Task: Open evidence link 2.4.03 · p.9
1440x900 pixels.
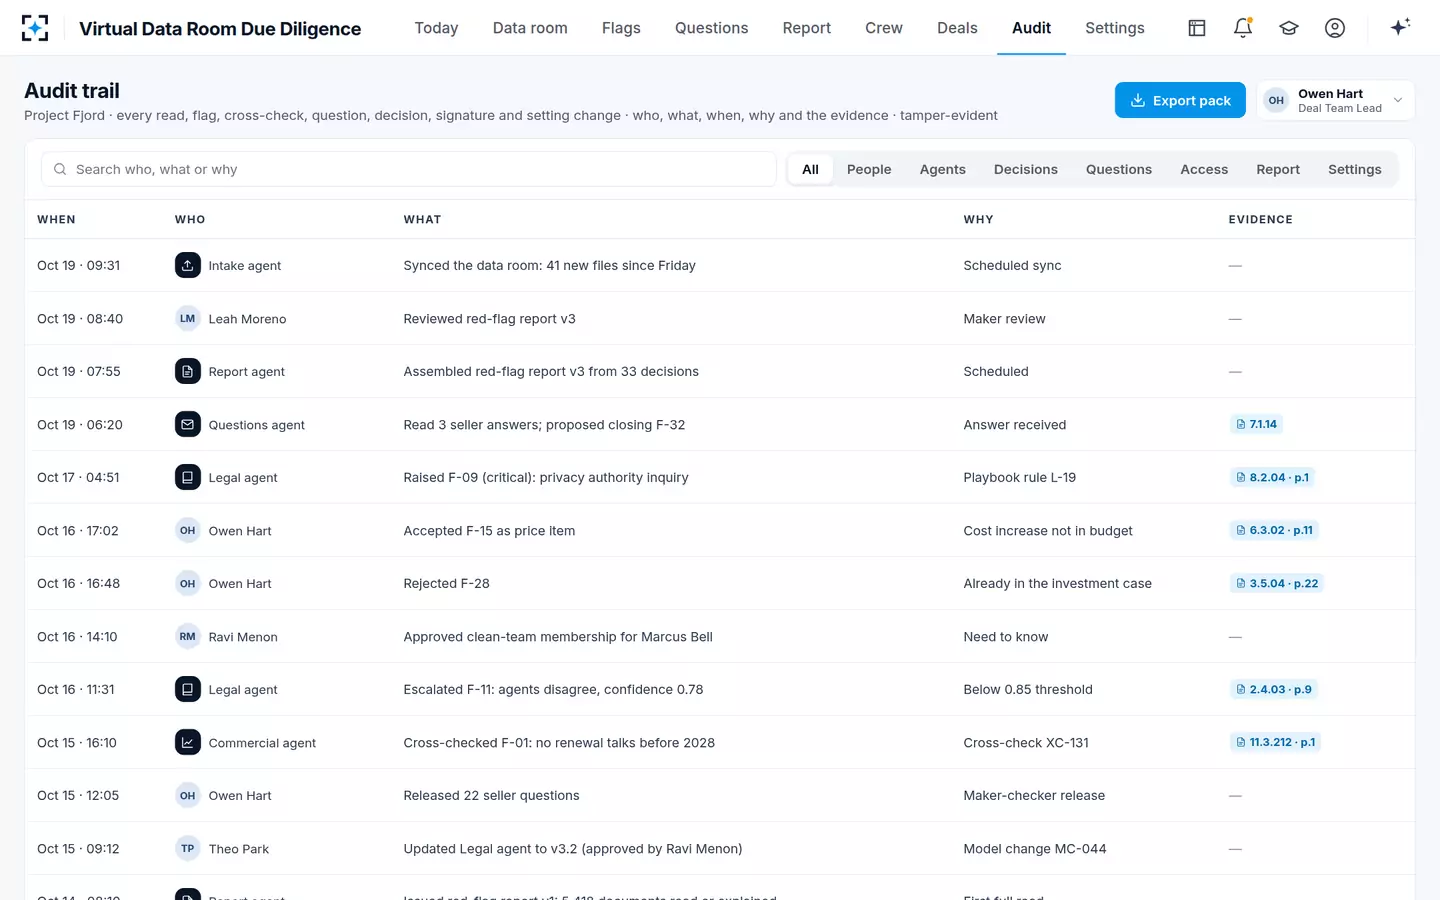Action: point(1273,689)
